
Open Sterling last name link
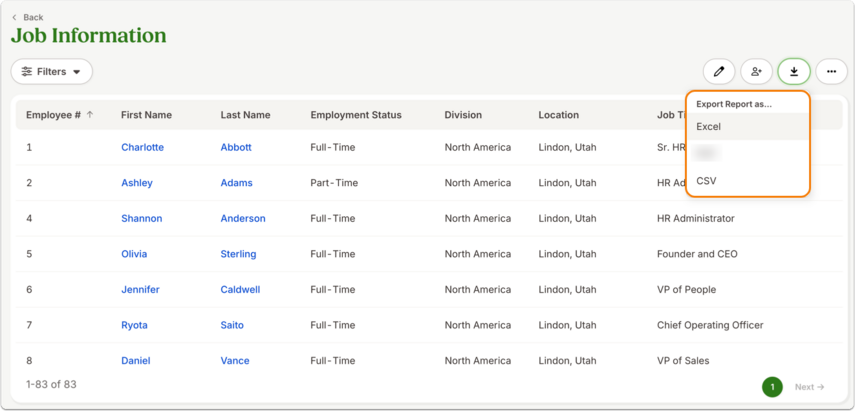point(238,254)
